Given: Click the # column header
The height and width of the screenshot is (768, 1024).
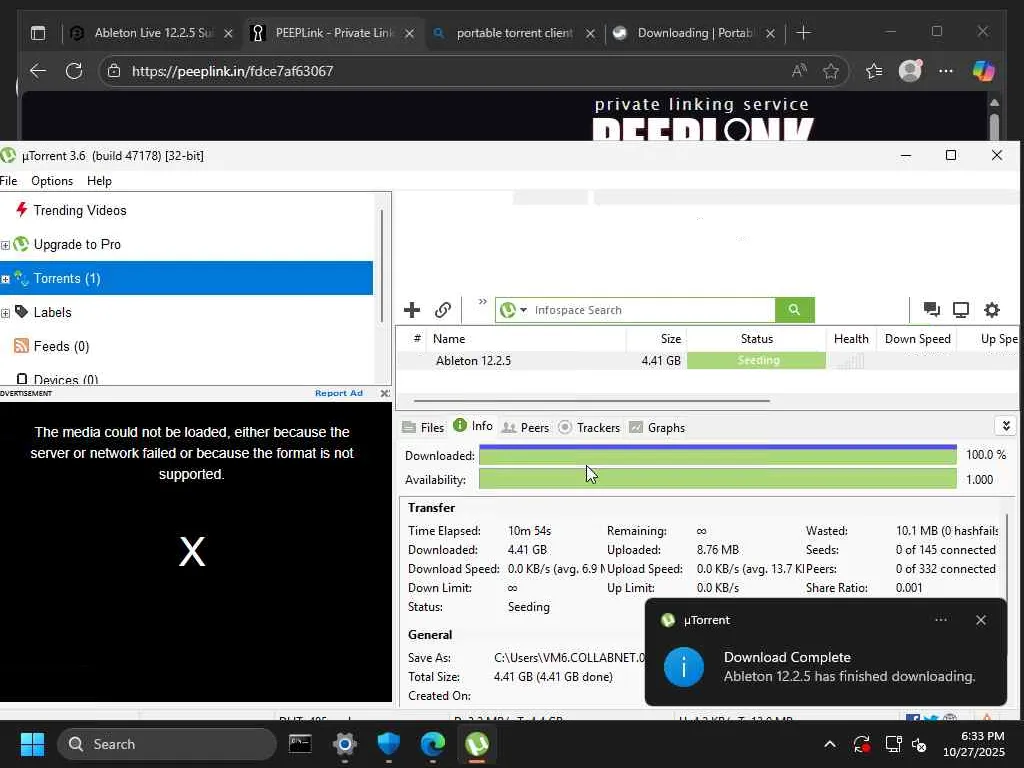Looking at the screenshot, I should 417,339.
